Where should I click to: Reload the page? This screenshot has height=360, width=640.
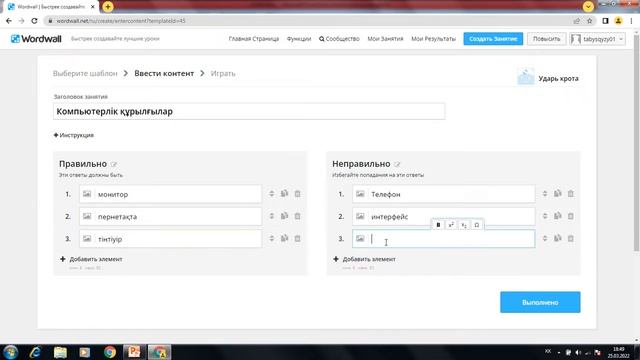coord(34,21)
